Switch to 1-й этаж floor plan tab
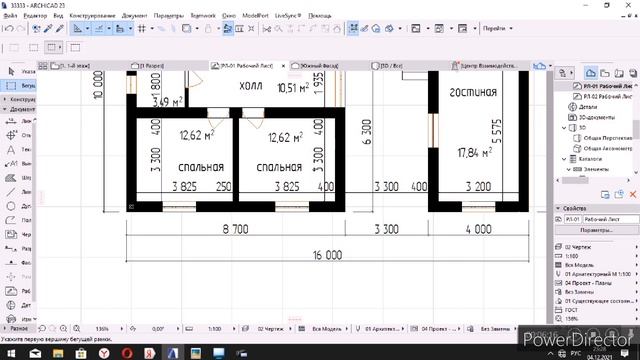 pos(75,66)
